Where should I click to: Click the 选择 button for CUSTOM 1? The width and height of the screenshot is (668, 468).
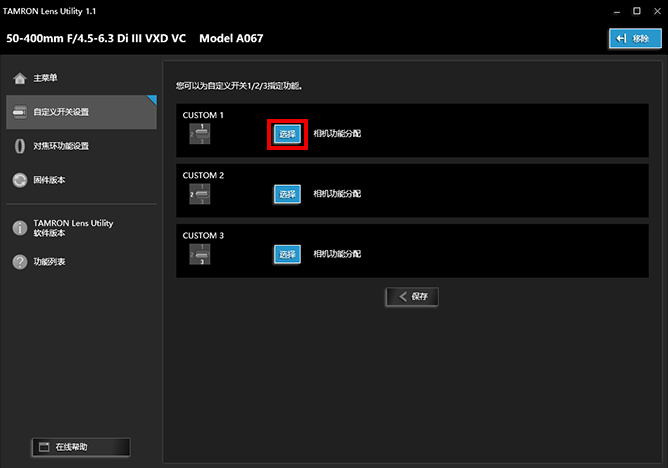point(287,134)
